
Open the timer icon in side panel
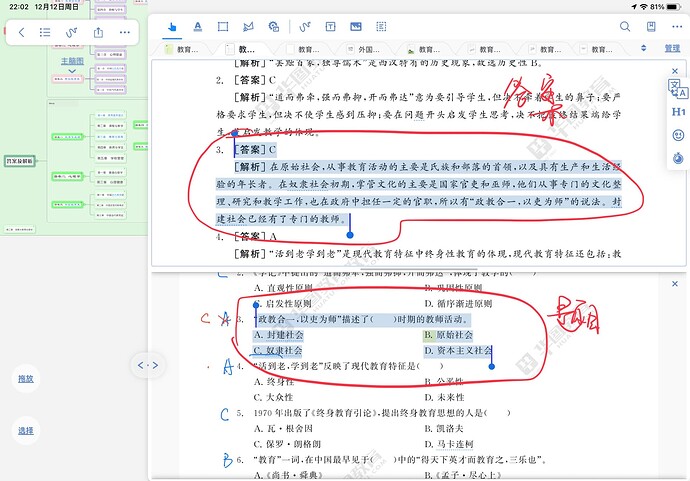(x=678, y=158)
